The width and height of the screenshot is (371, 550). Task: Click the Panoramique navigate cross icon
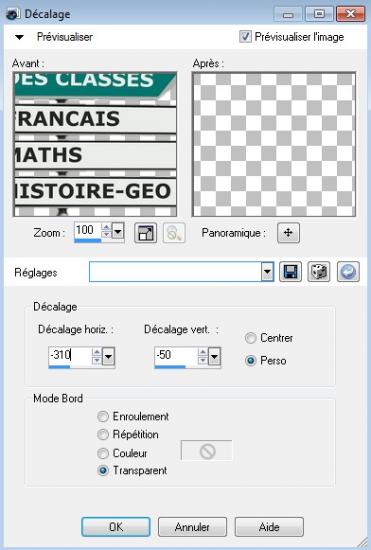(x=288, y=233)
